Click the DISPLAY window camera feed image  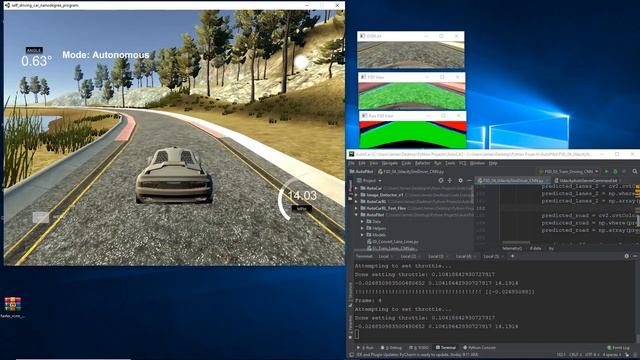tap(411, 54)
